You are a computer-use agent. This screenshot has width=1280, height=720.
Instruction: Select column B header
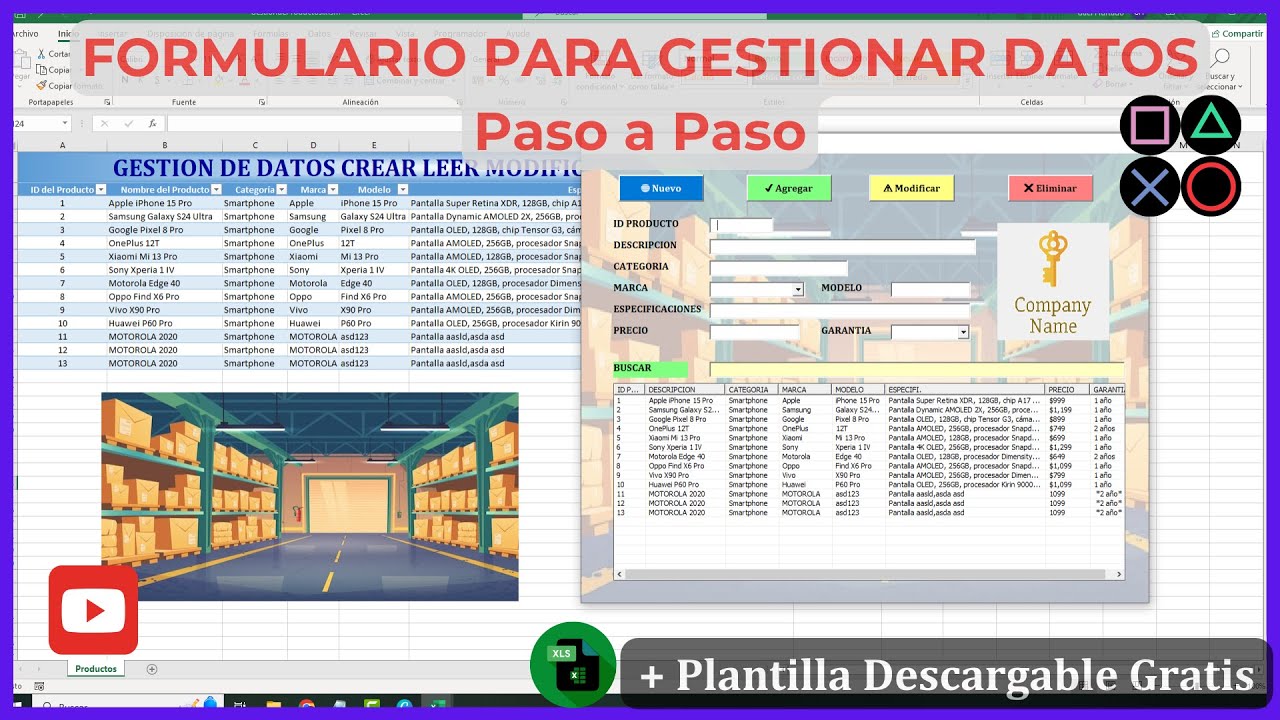pos(164,145)
